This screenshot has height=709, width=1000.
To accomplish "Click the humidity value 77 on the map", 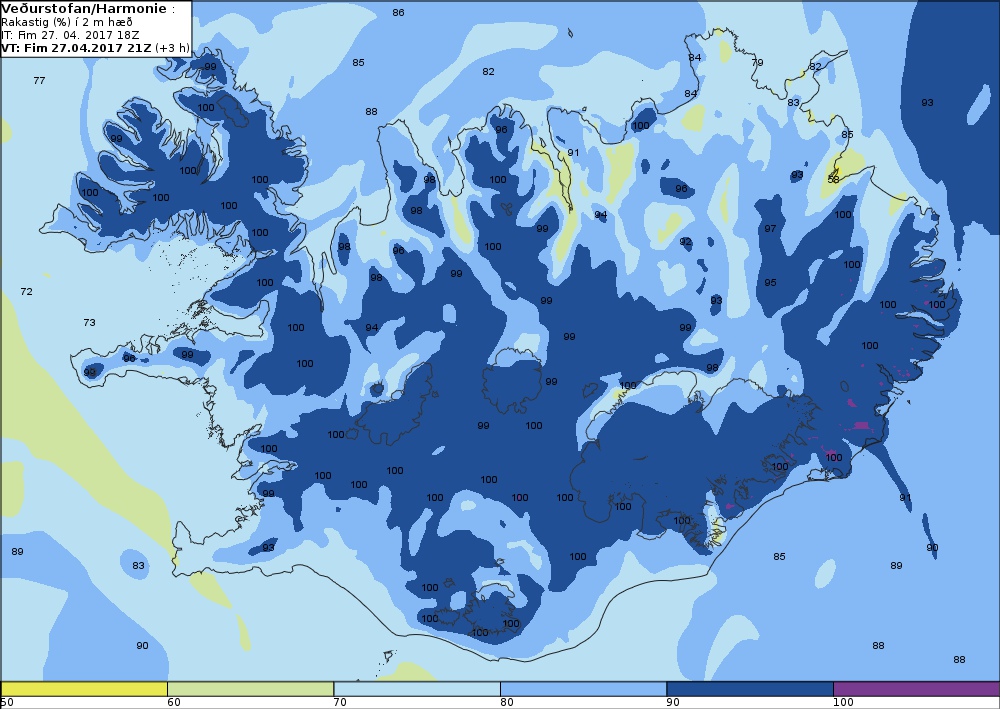I will (x=40, y=80).
